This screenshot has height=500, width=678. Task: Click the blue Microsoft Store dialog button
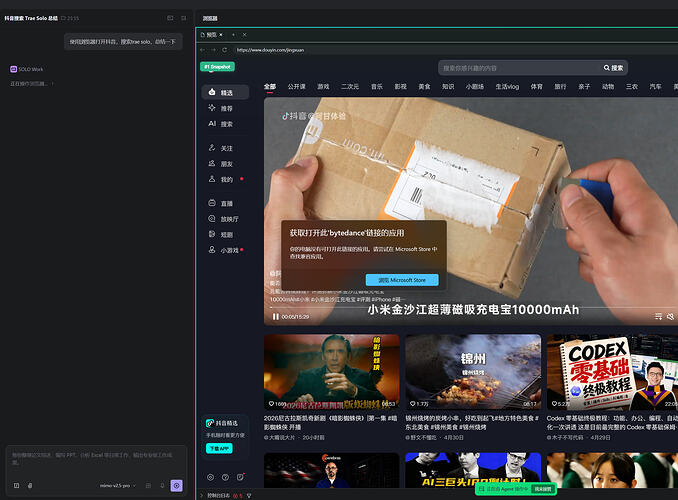click(x=402, y=280)
